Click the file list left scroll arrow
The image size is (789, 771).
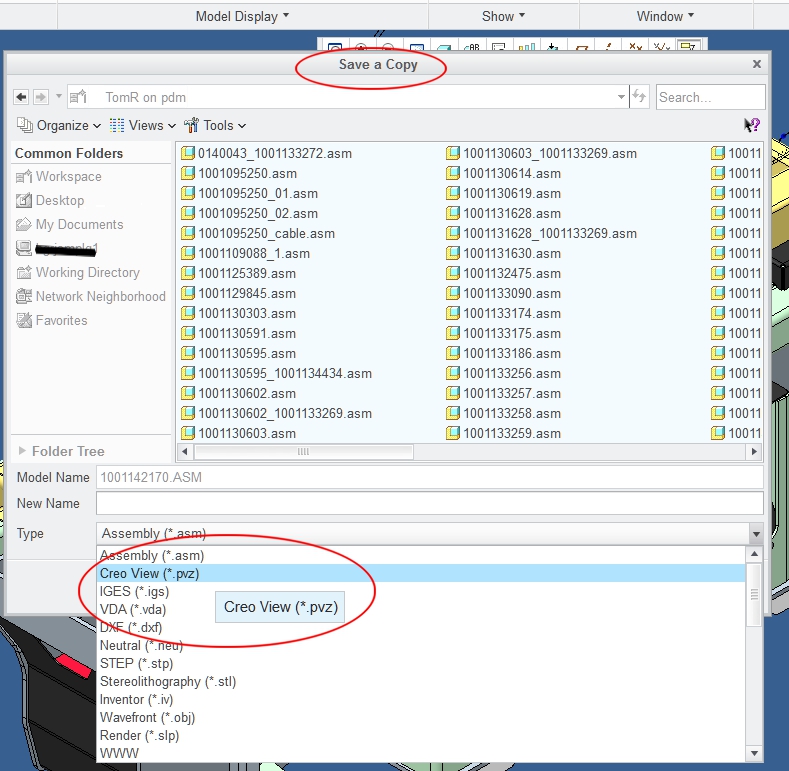click(185, 451)
